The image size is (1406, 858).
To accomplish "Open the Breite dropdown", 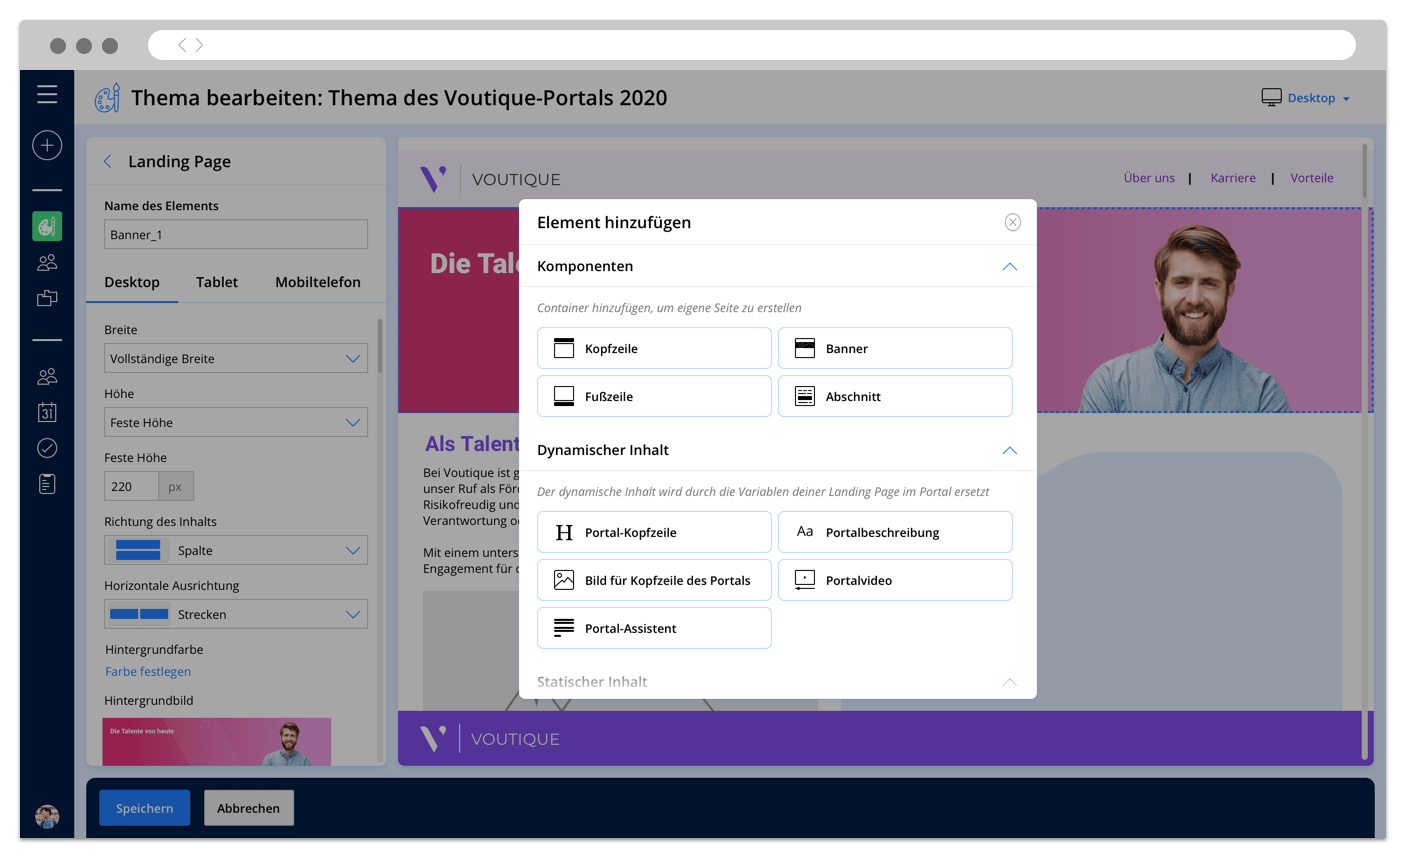I will point(236,358).
